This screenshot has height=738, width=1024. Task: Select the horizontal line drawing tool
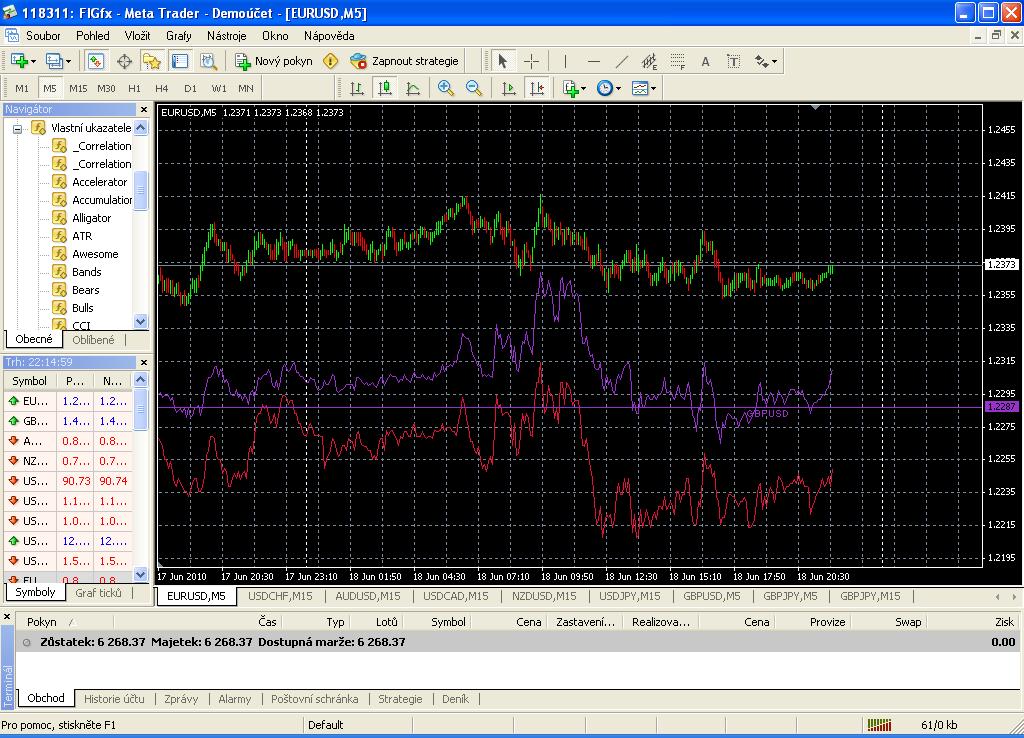[594, 61]
